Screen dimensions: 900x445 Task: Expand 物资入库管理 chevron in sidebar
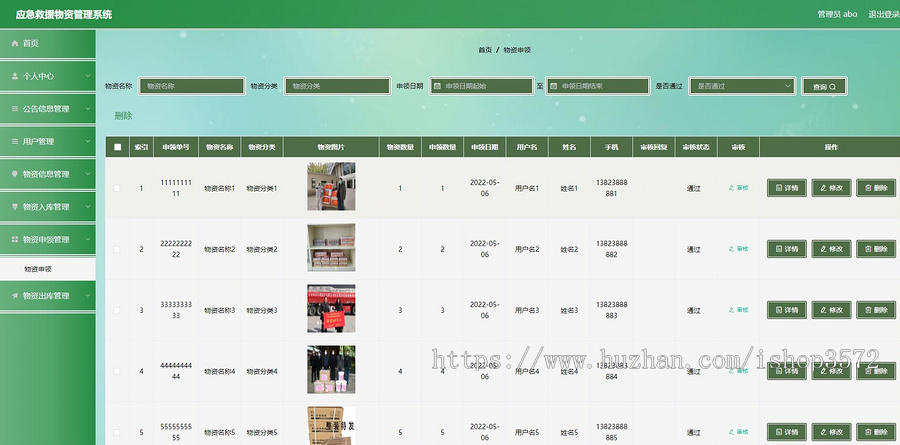88,207
